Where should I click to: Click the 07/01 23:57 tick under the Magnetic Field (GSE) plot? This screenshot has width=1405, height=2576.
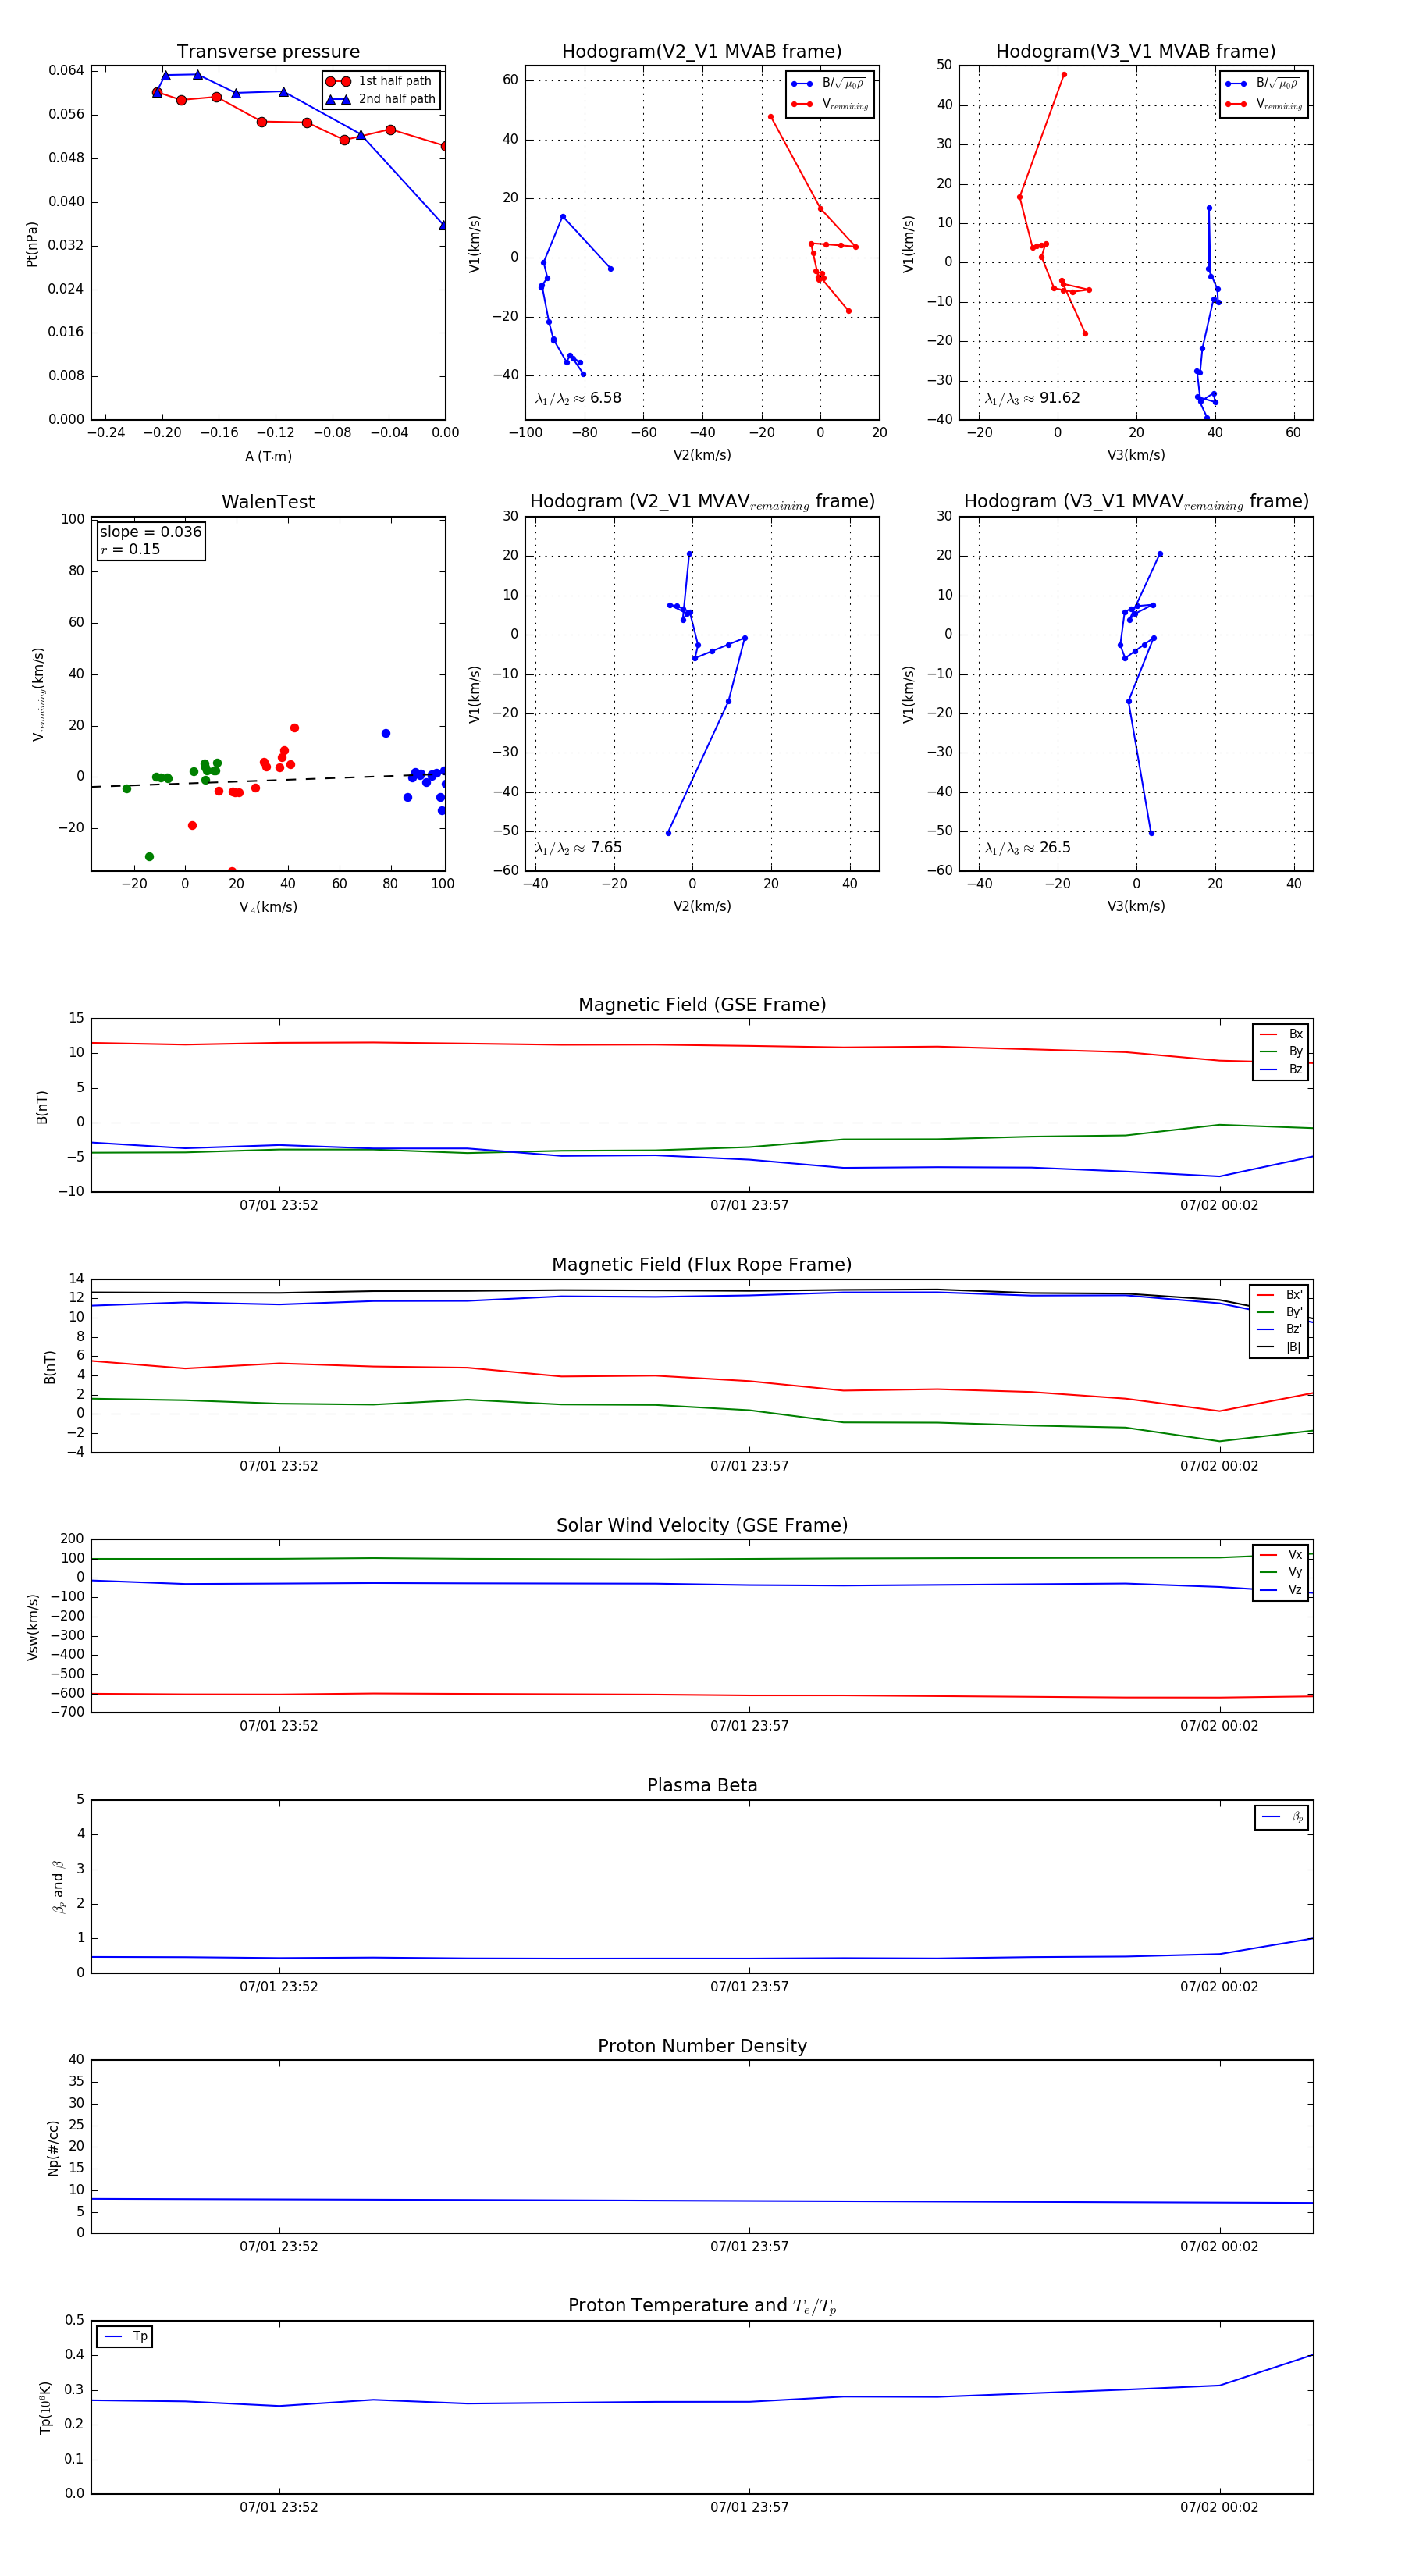(749, 1206)
